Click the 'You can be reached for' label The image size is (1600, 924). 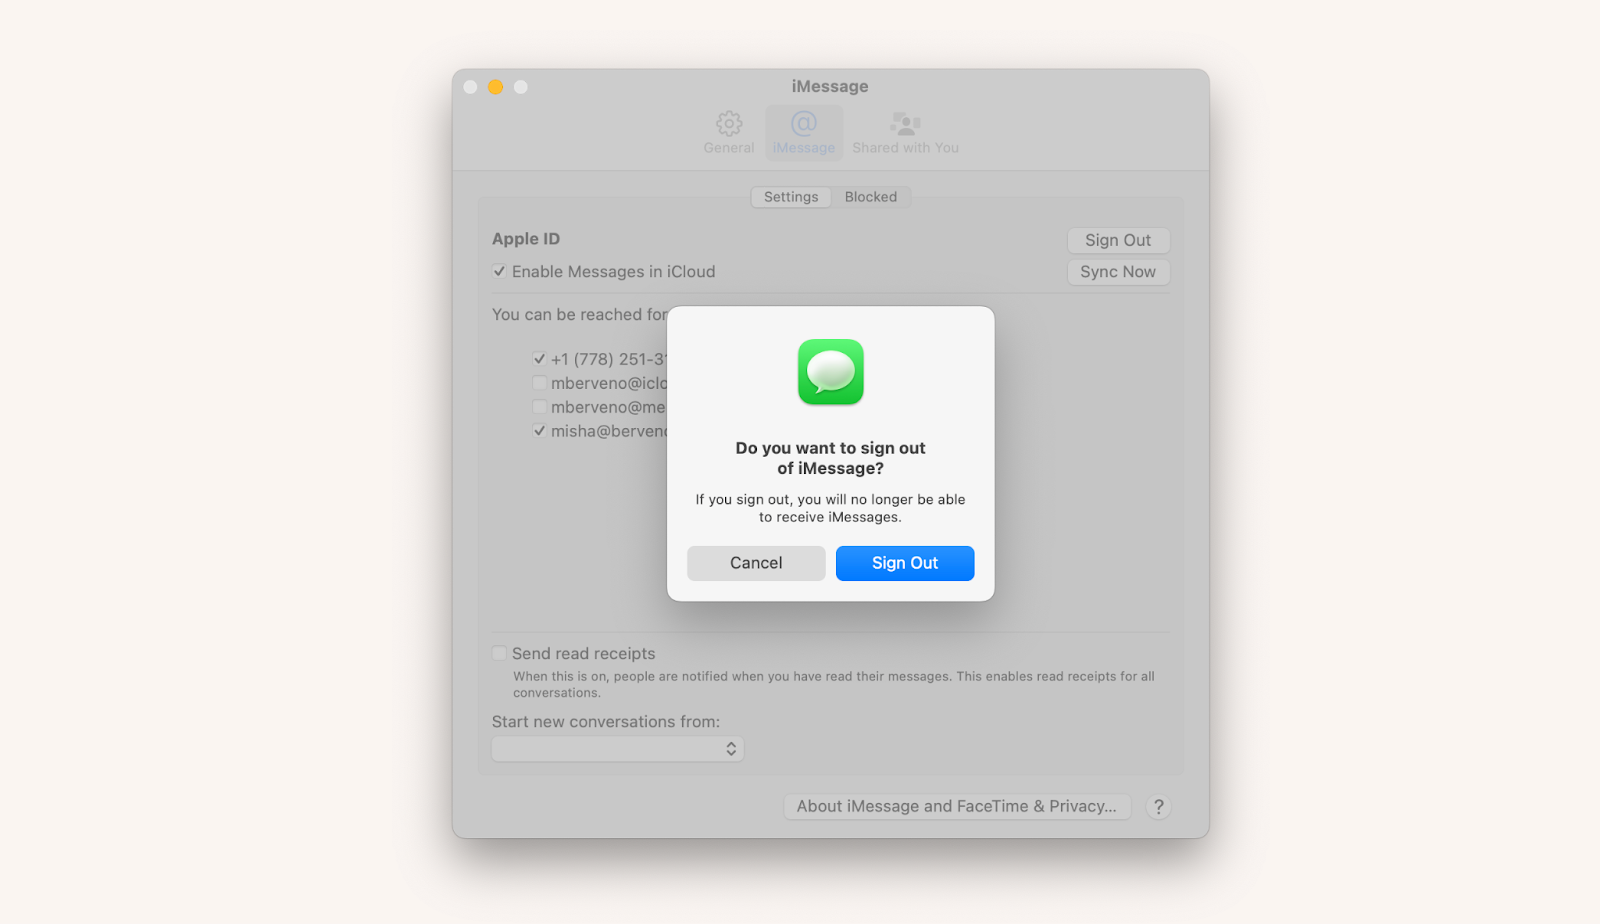(x=579, y=314)
